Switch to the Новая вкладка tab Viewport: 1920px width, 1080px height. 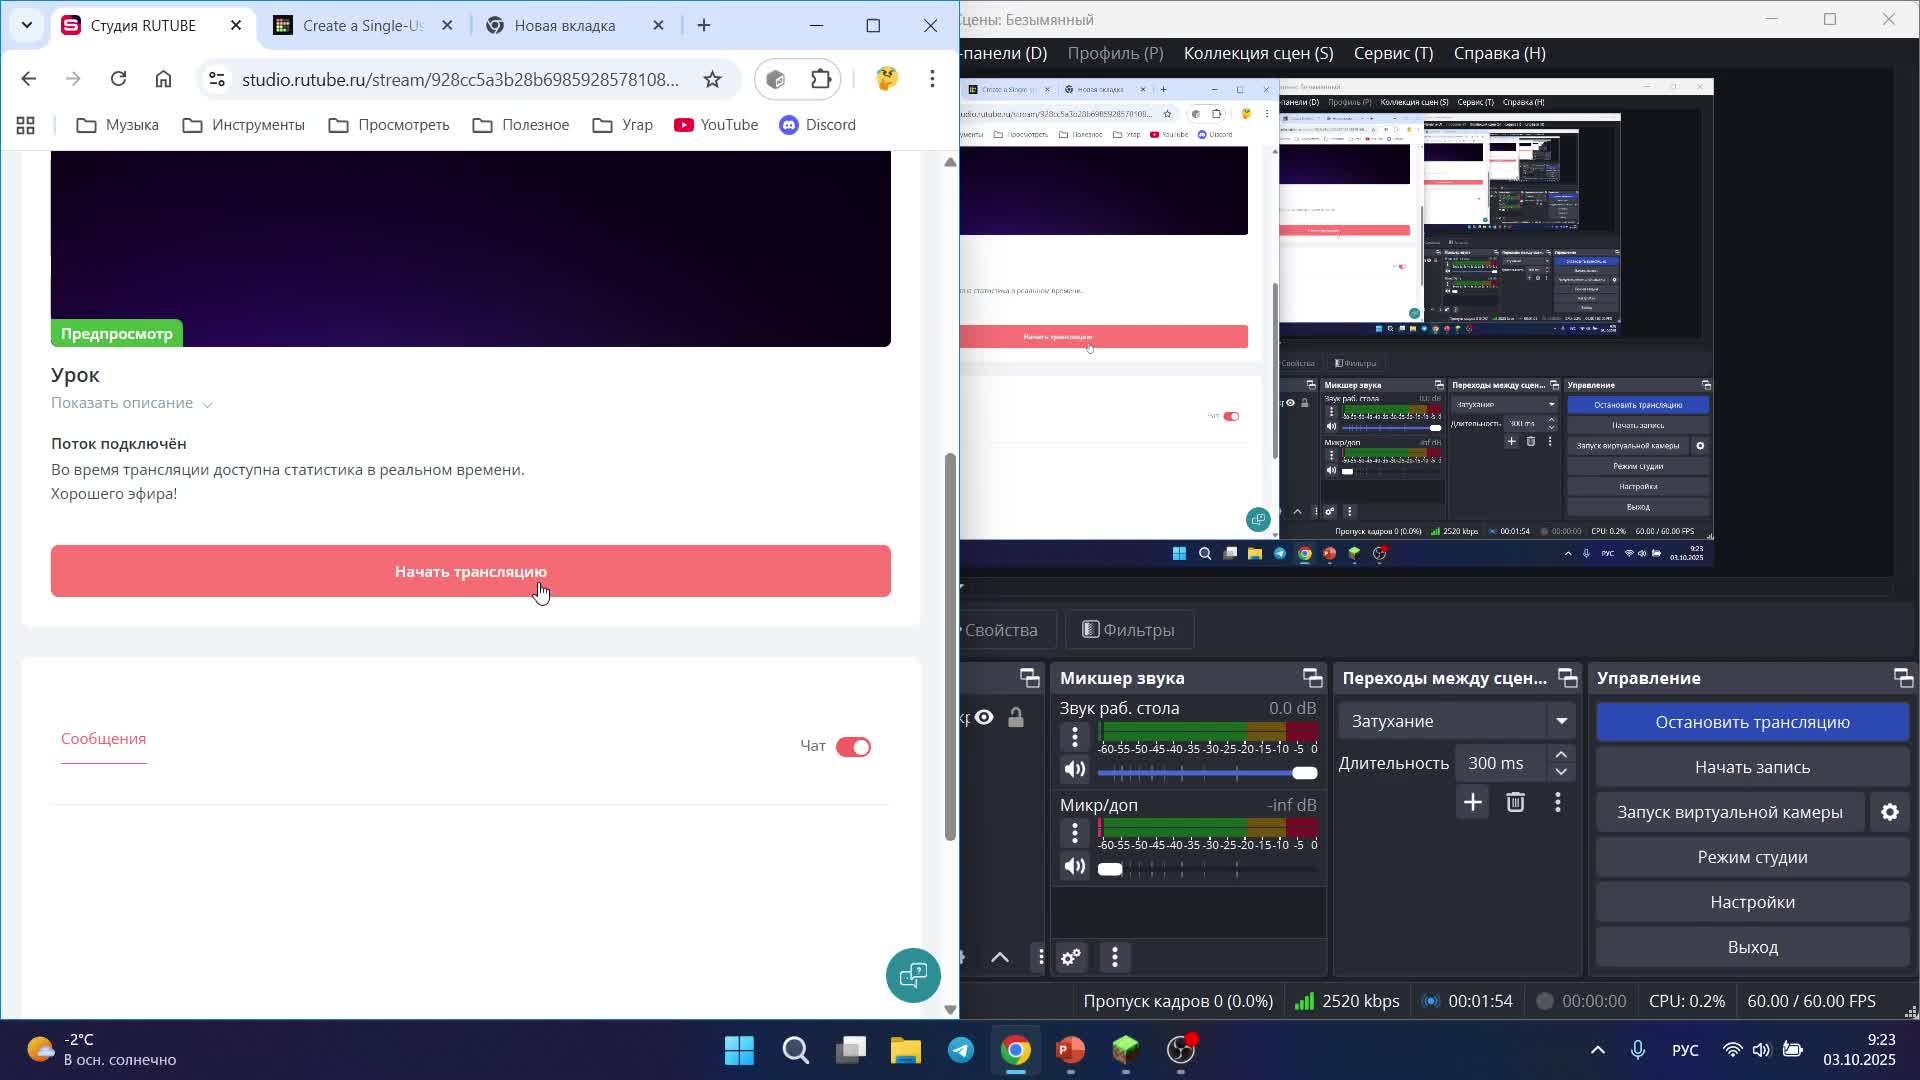565,26
